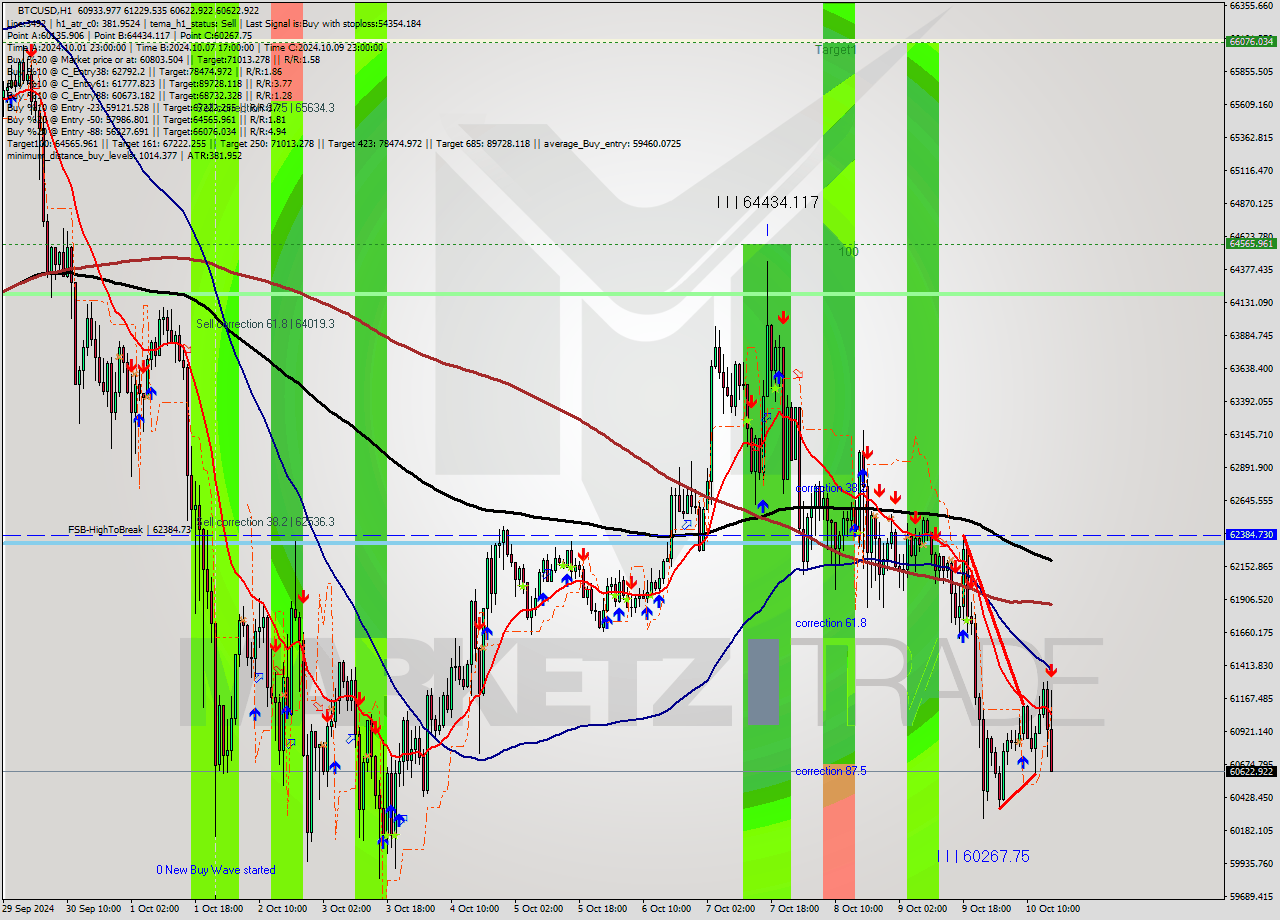Click time axis label '5 Oct 18:00'

(x=602, y=909)
